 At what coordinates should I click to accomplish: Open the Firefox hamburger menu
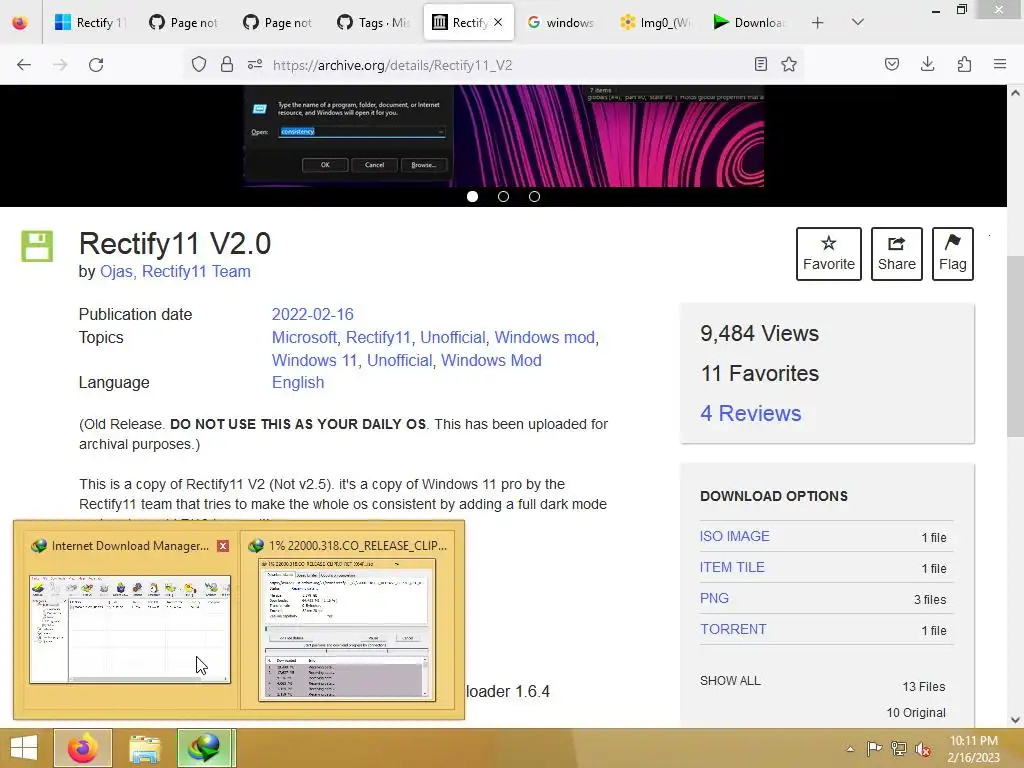pyautogui.click(x=1000, y=65)
